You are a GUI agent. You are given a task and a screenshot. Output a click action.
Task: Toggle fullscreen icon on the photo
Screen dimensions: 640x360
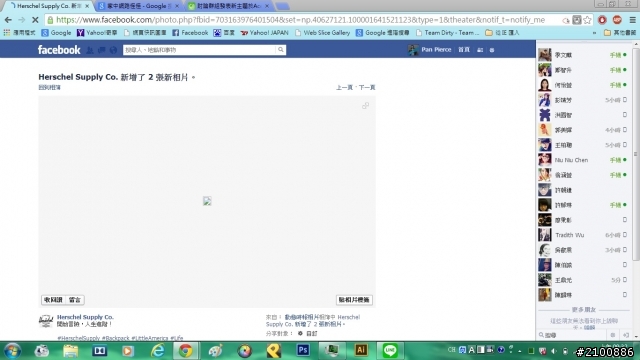[365, 106]
